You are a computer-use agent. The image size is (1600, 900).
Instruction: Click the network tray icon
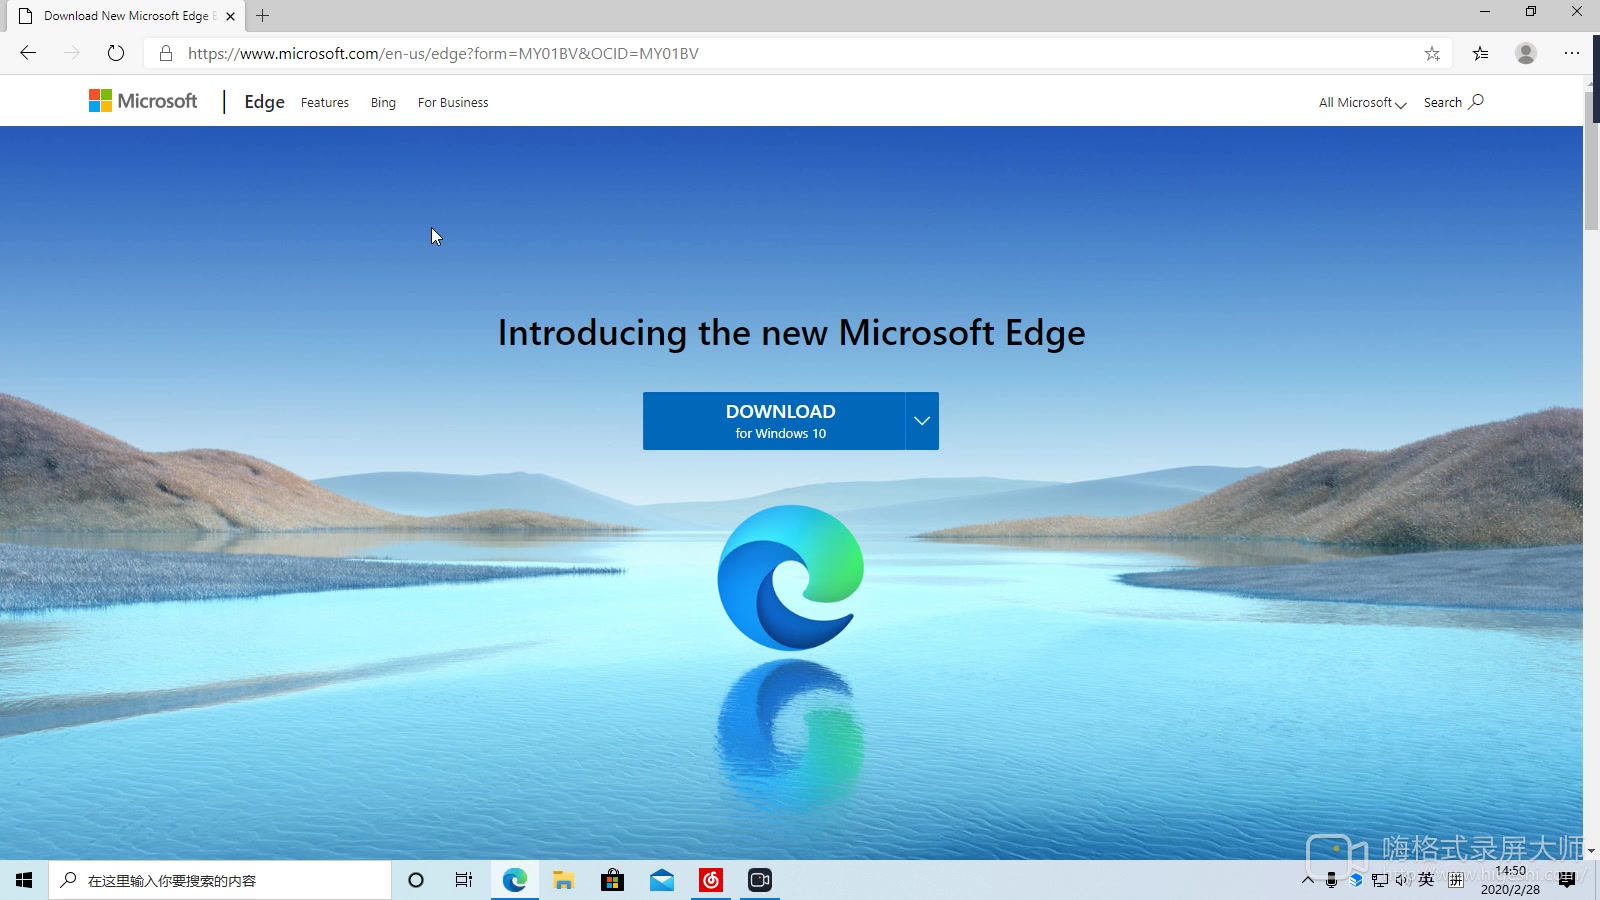pos(1380,880)
